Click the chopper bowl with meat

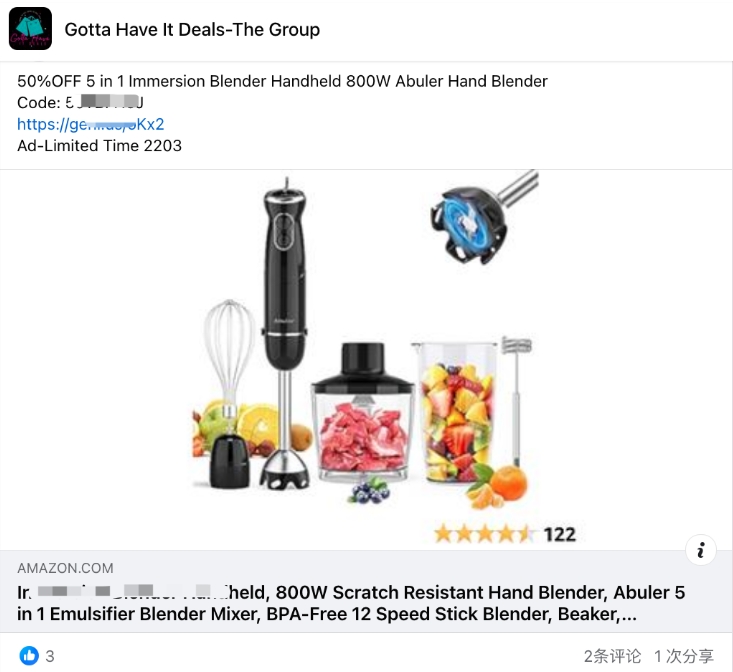tap(363, 413)
